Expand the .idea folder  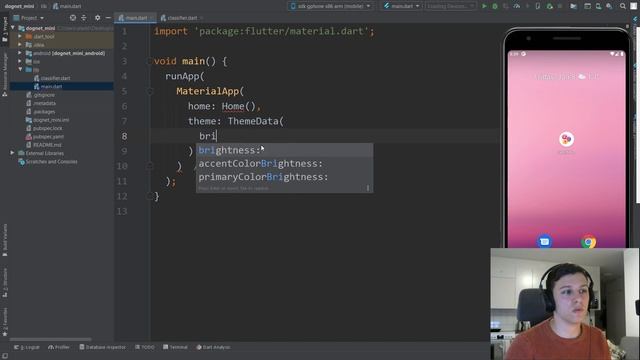(x=20, y=44)
